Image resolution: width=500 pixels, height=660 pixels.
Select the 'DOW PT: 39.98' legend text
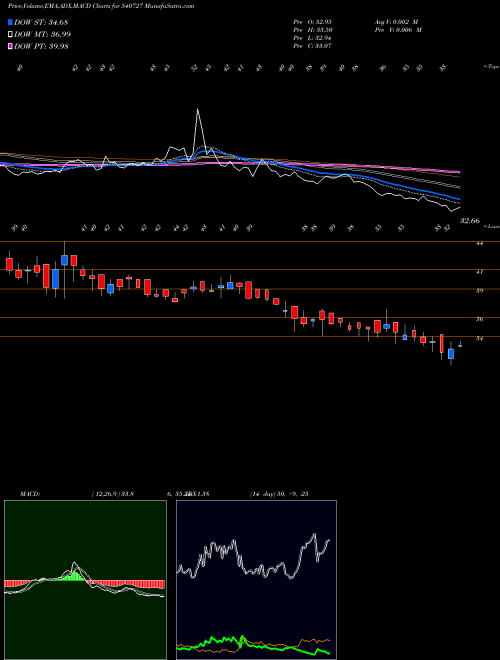pos(41,46)
